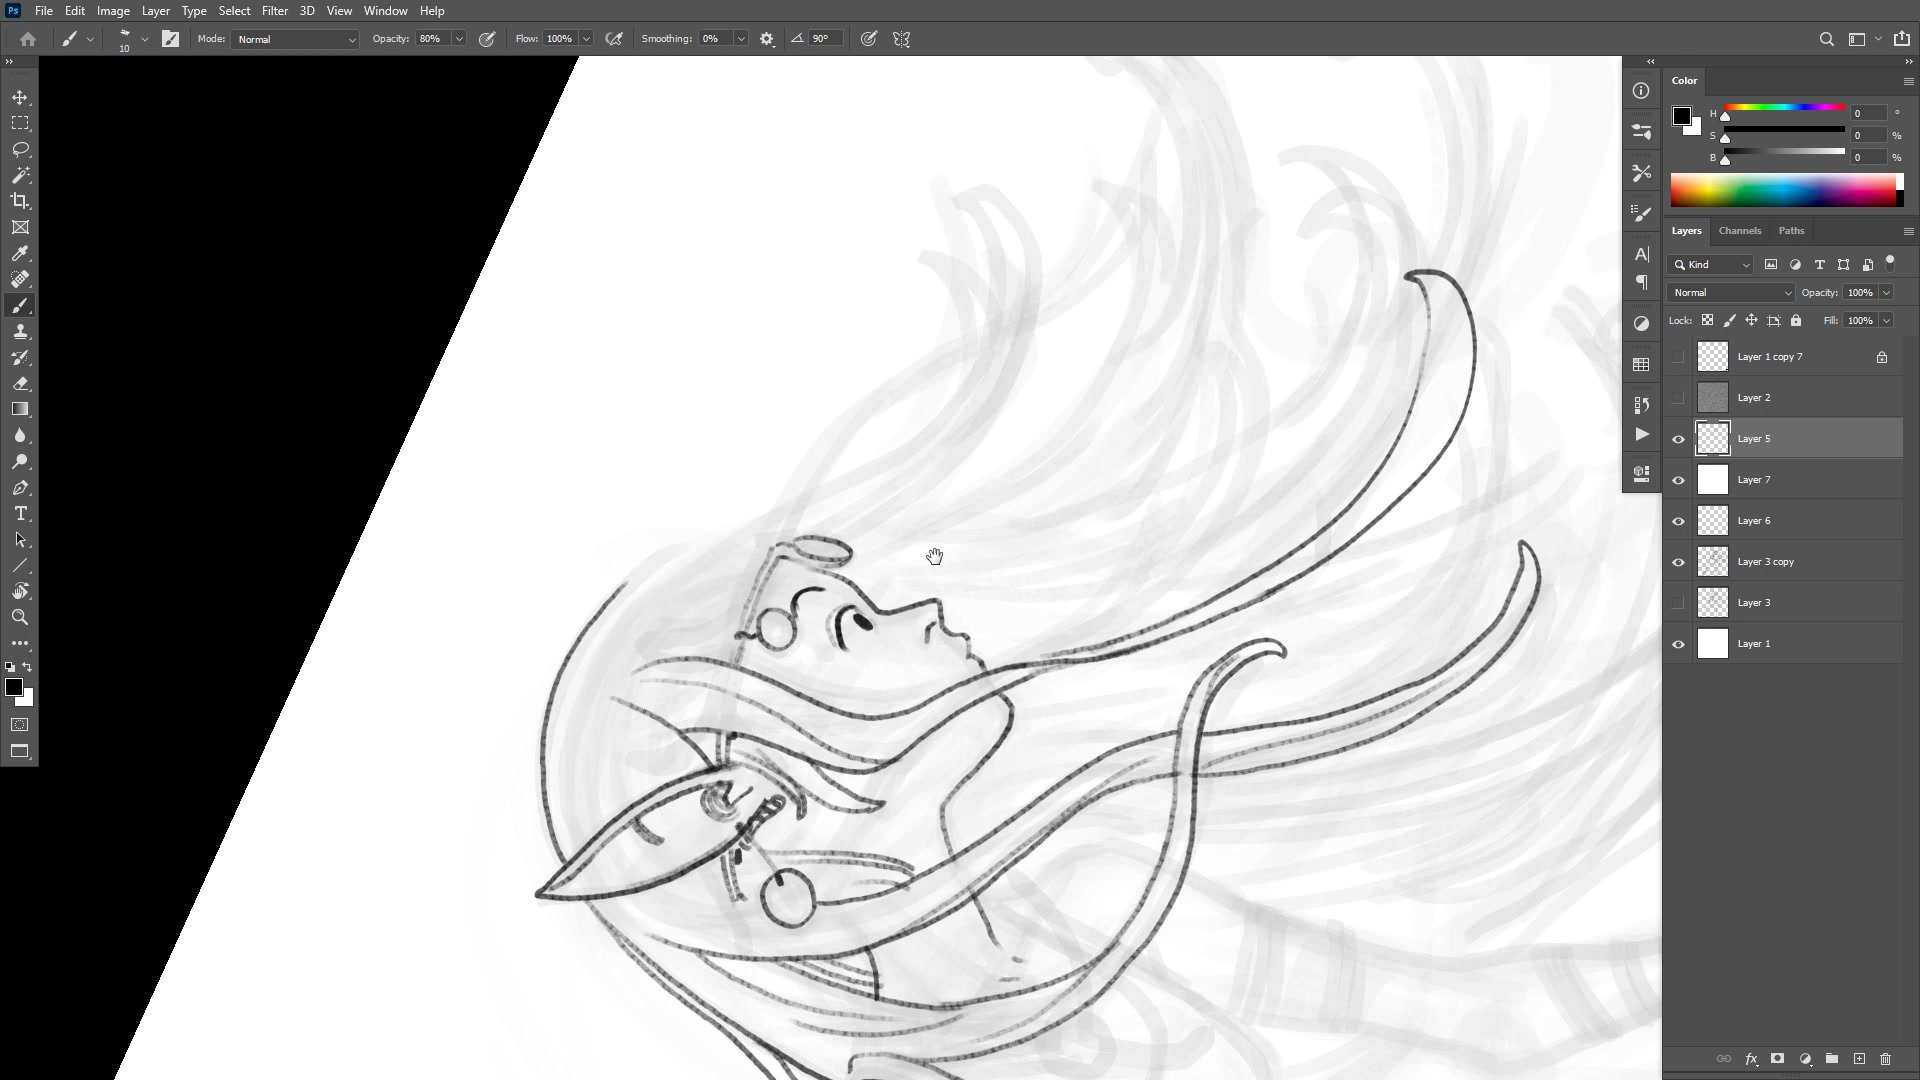The image size is (1920, 1080).
Task: Click the Layer 6 thumbnail
Action: (x=1713, y=521)
